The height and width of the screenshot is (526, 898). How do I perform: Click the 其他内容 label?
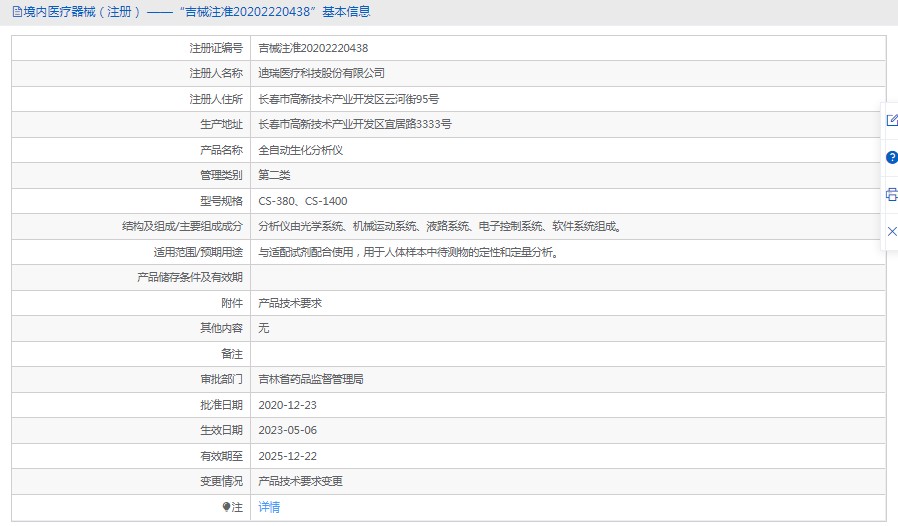coord(221,328)
